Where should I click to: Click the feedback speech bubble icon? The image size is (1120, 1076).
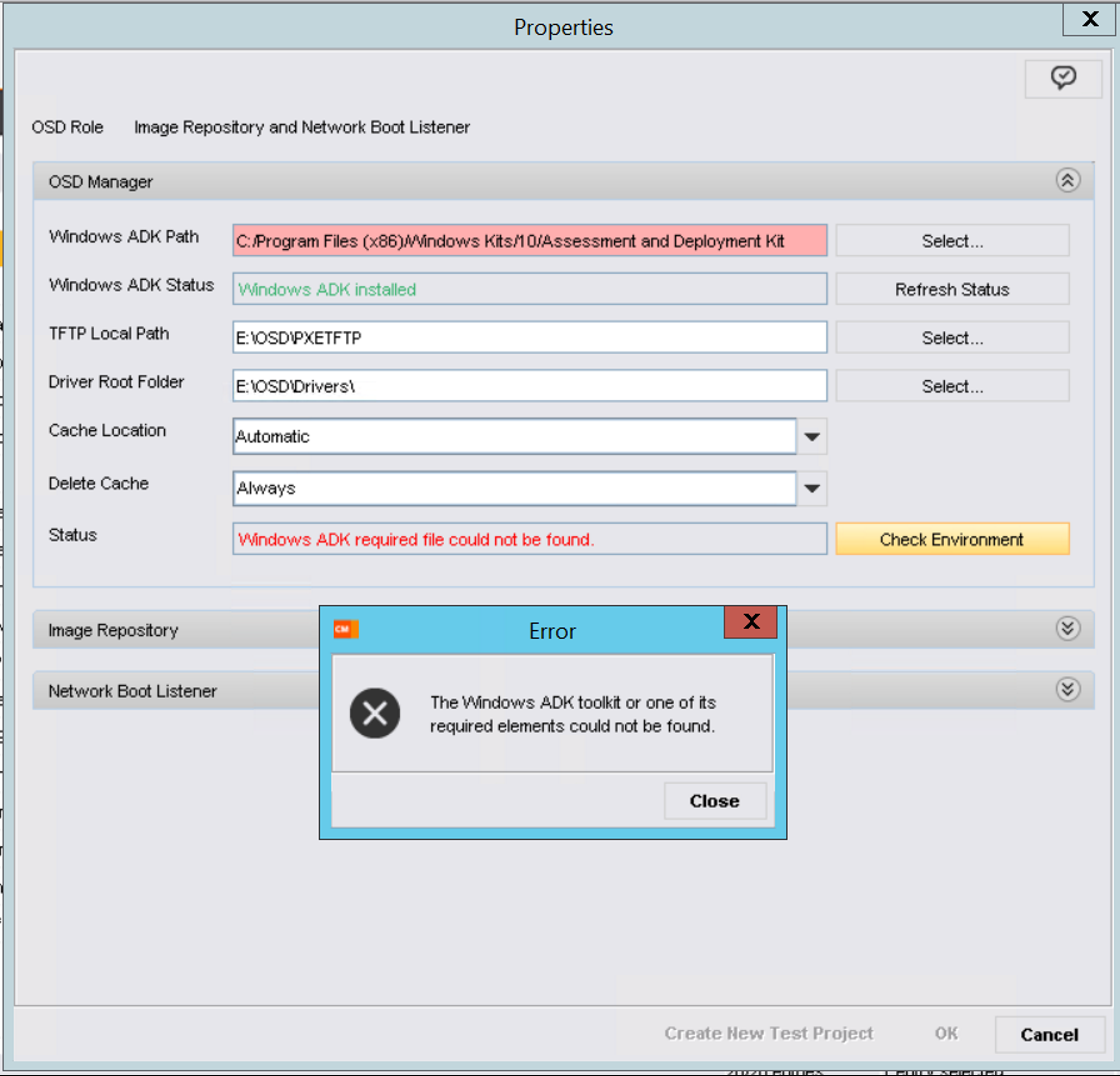1063,79
